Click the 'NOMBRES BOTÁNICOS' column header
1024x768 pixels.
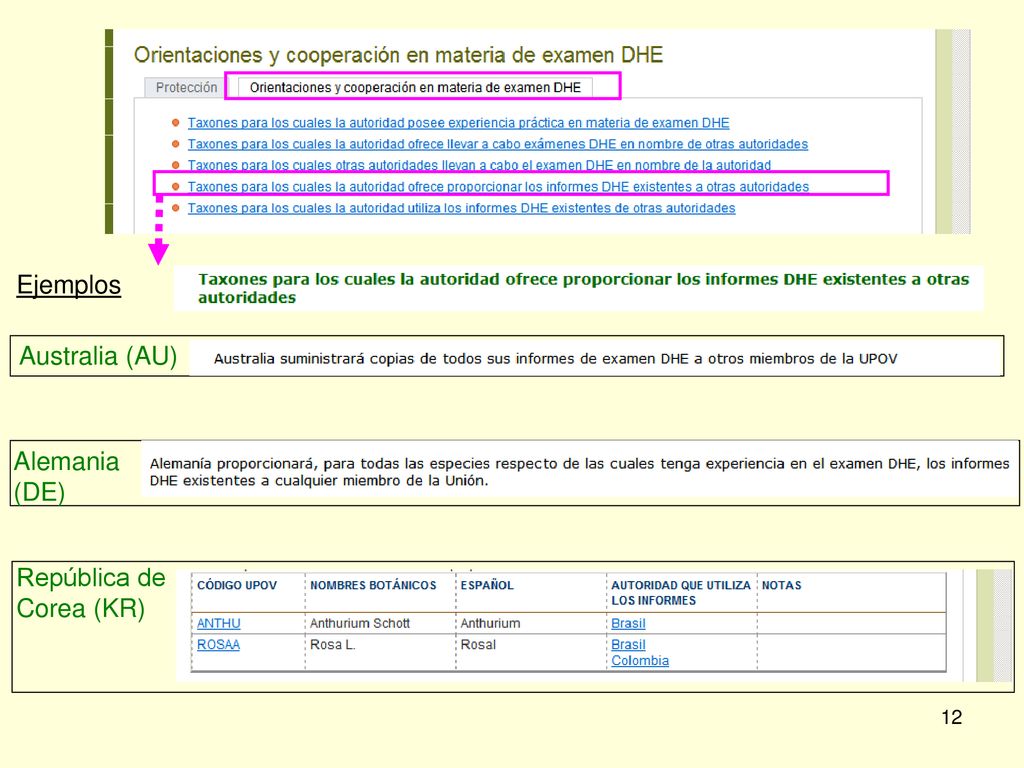(x=373, y=586)
